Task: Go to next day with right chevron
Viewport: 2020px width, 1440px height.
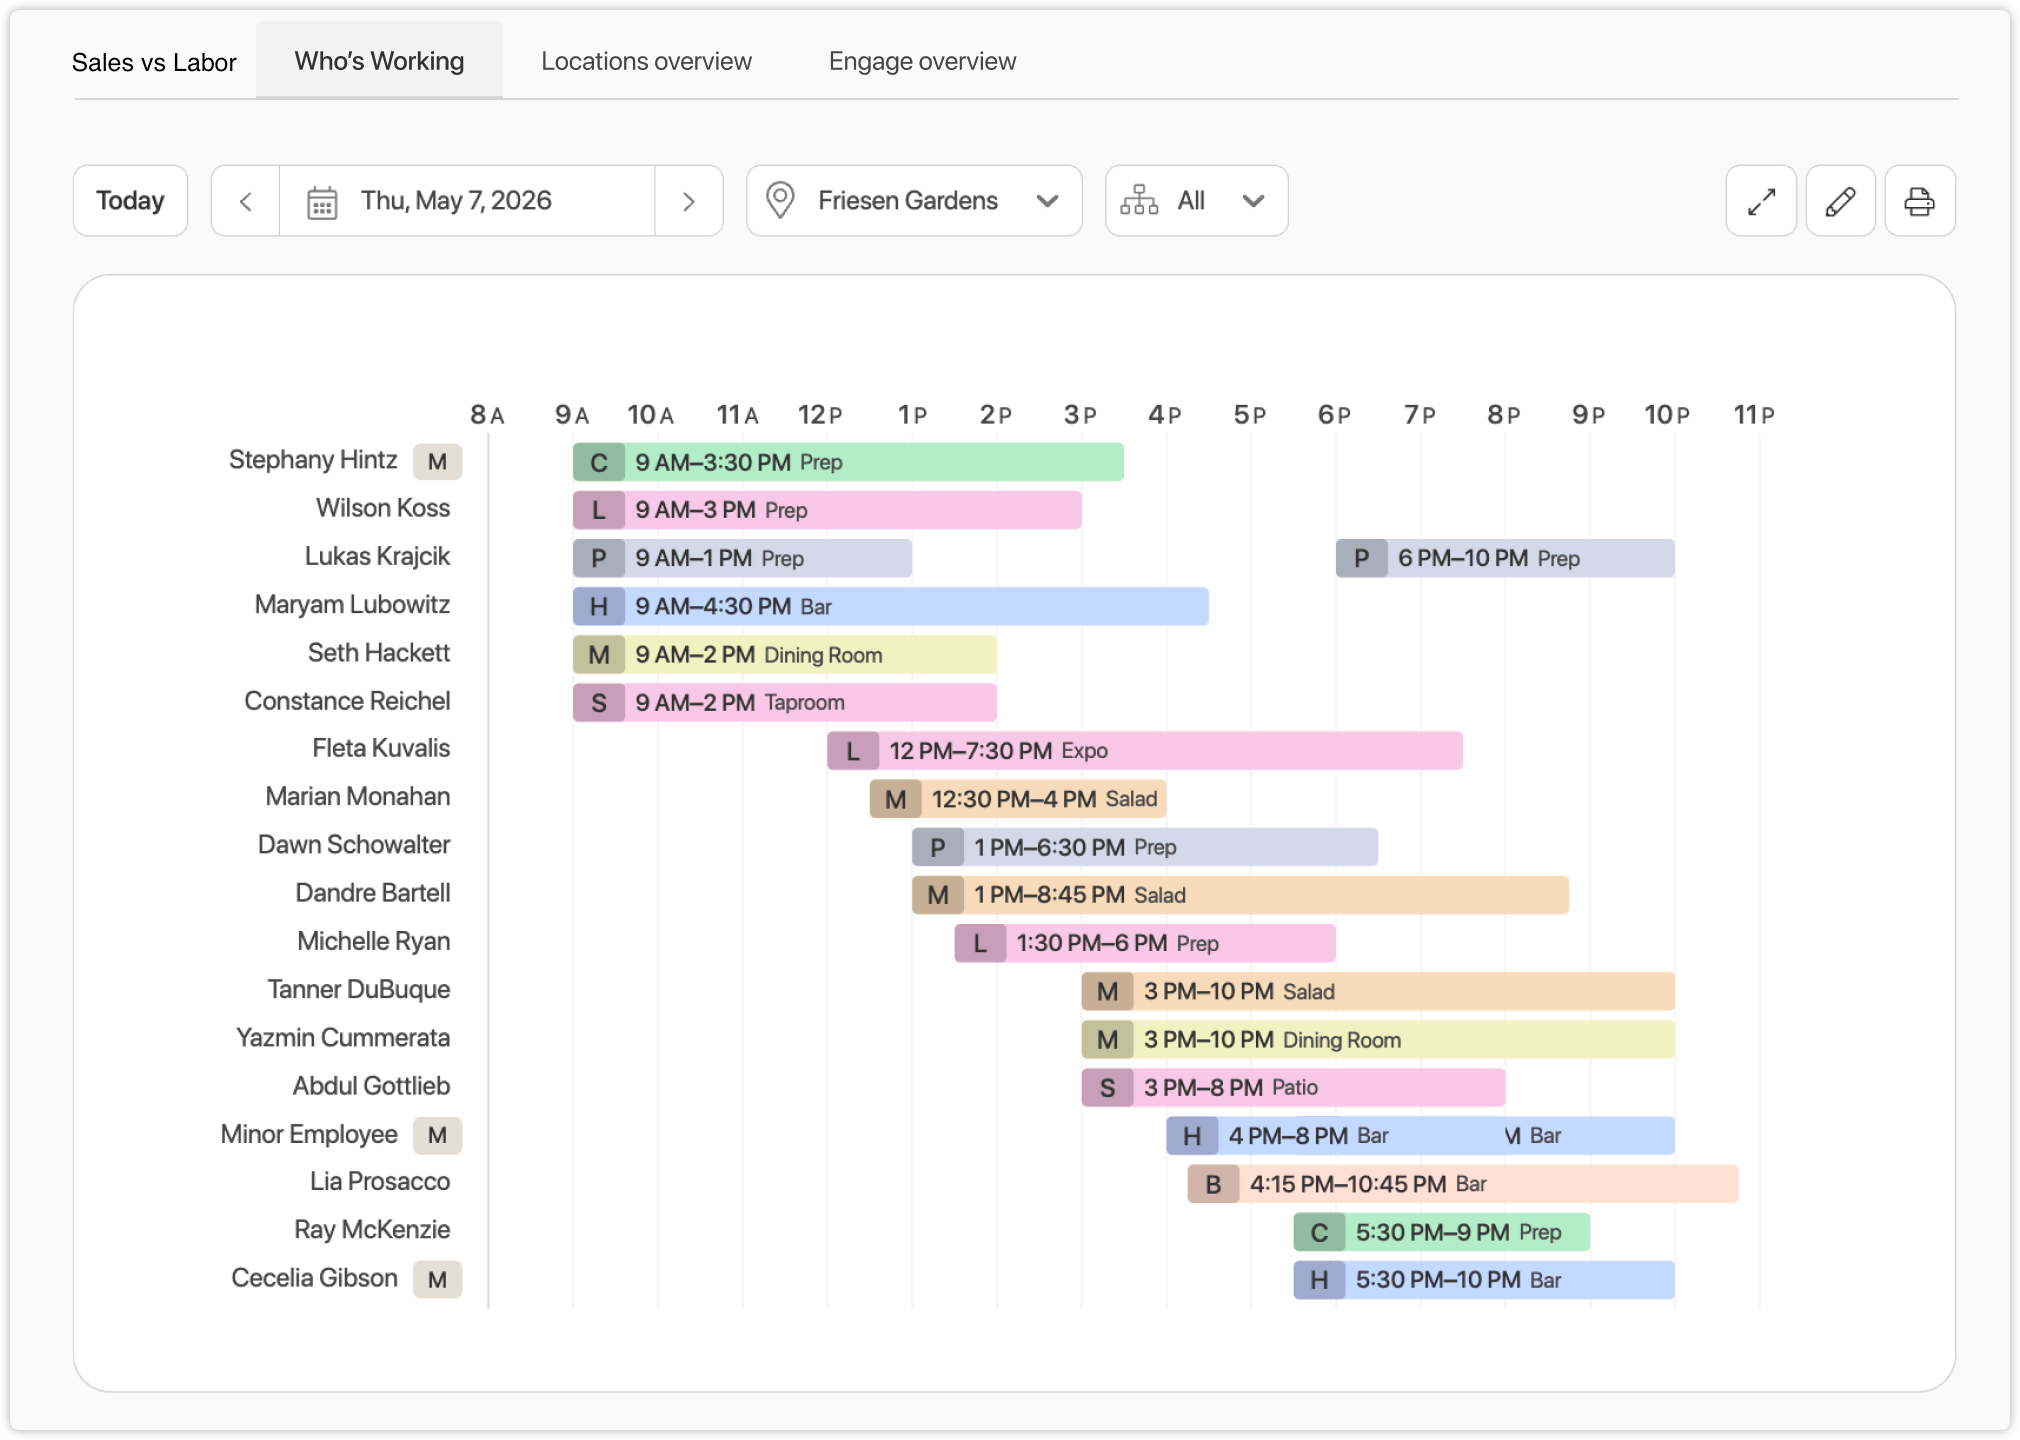Action: 688,201
